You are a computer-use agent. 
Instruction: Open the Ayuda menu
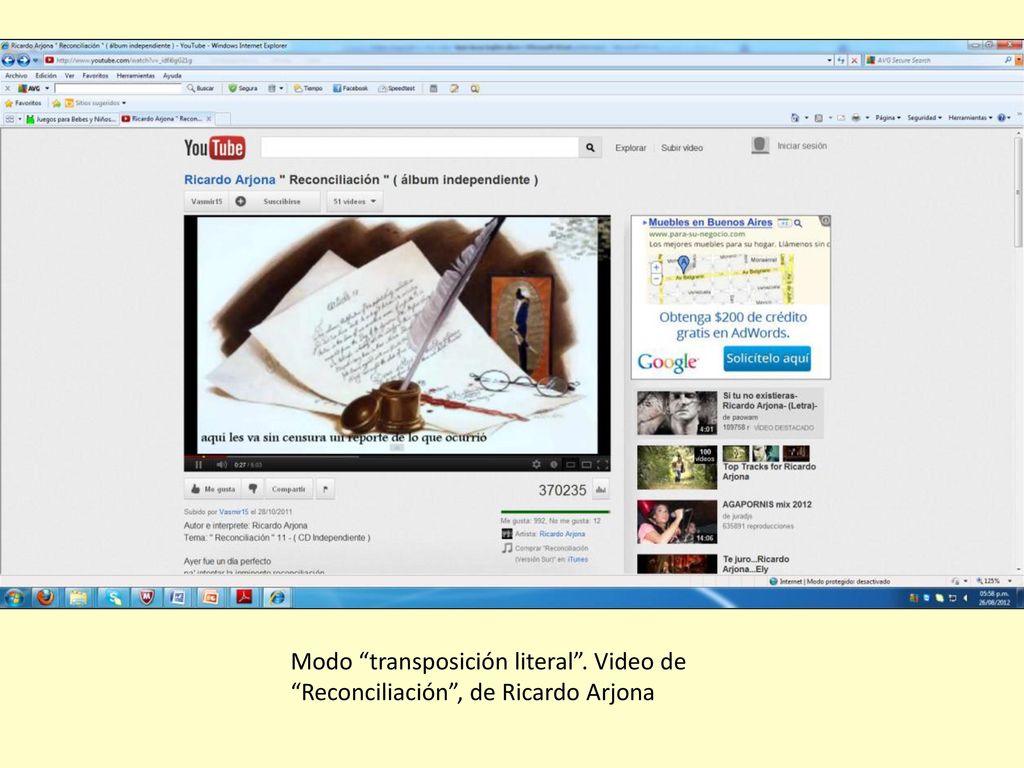[172, 76]
